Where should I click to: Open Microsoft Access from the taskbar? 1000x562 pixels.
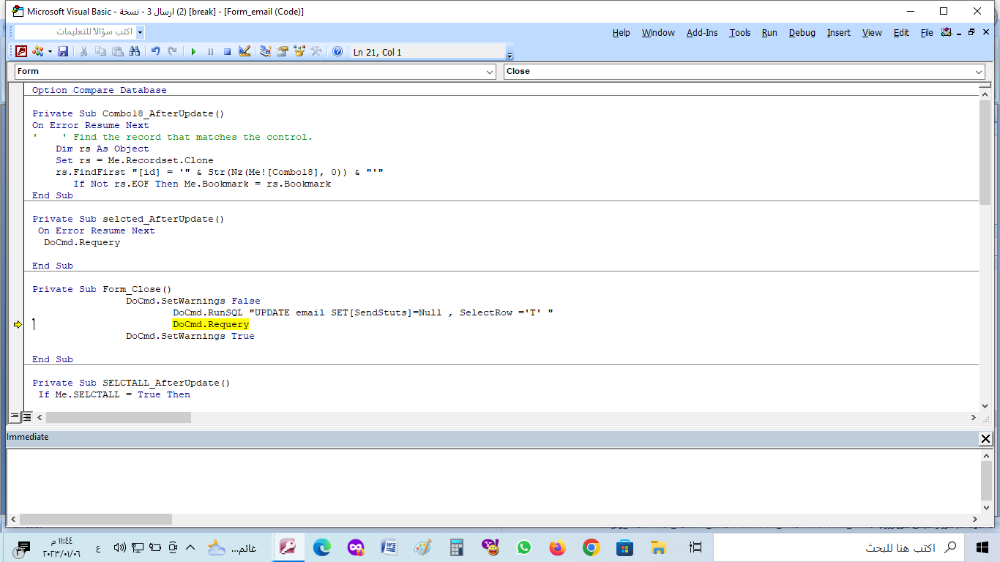[288, 547]
